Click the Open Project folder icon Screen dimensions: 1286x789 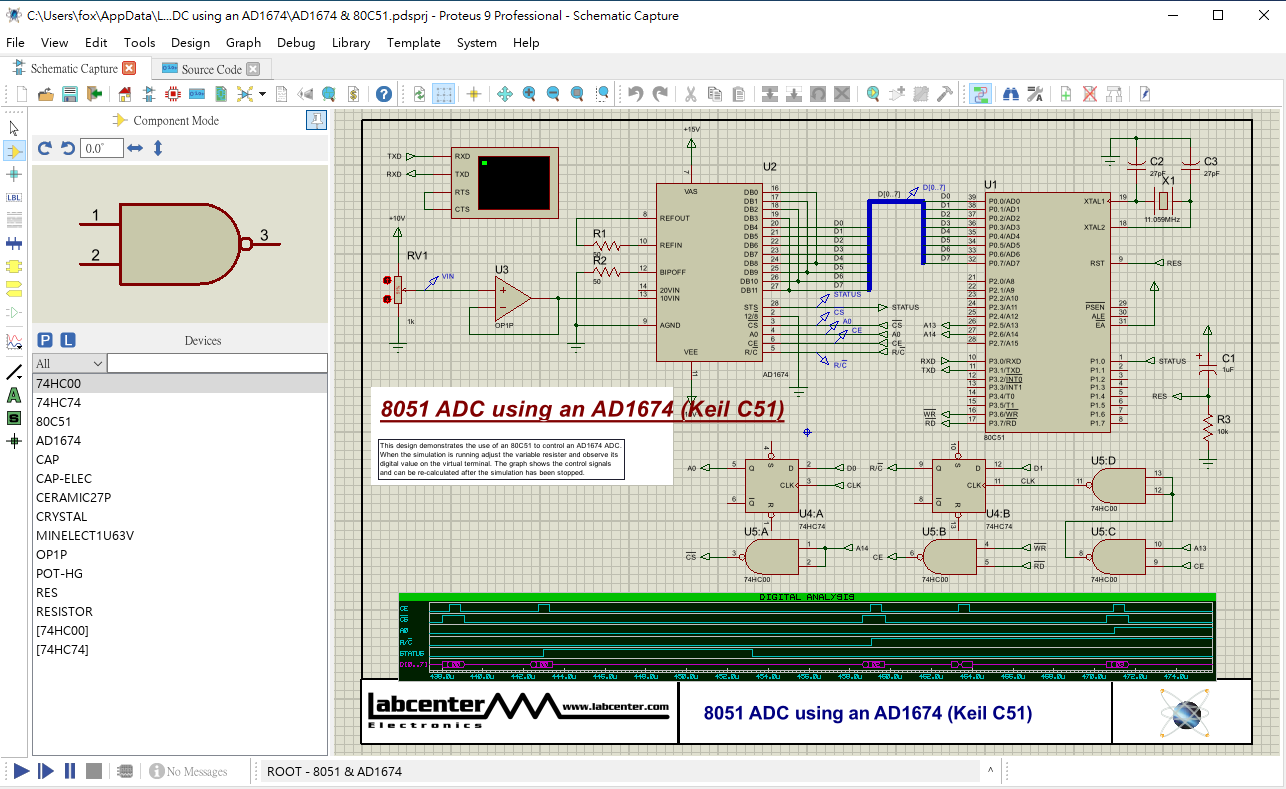[45, 94]
